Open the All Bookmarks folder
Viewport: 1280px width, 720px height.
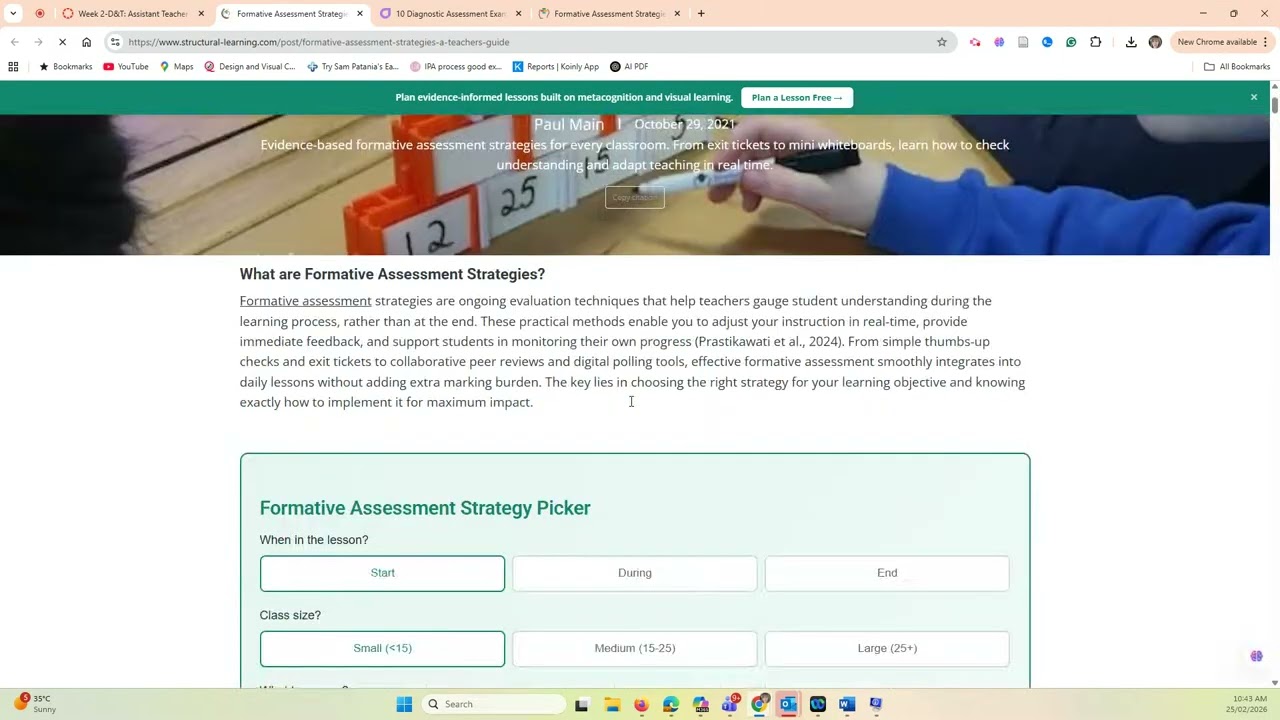click(1237, 67)
